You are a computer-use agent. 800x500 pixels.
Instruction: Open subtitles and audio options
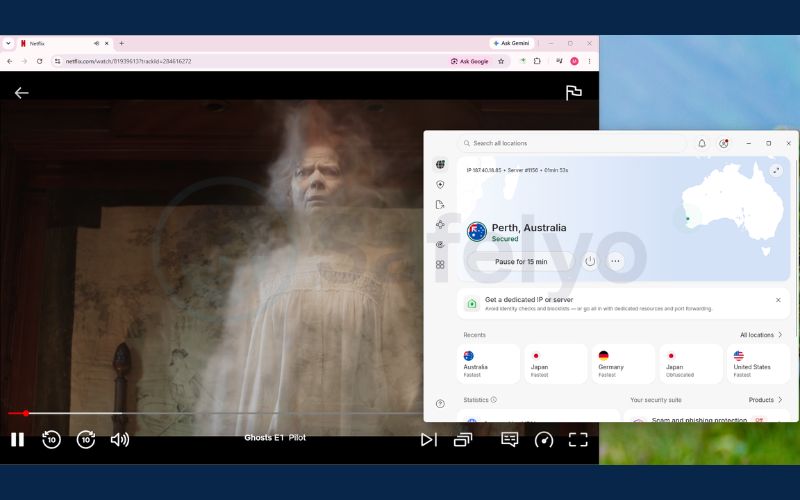click(509, 439)
